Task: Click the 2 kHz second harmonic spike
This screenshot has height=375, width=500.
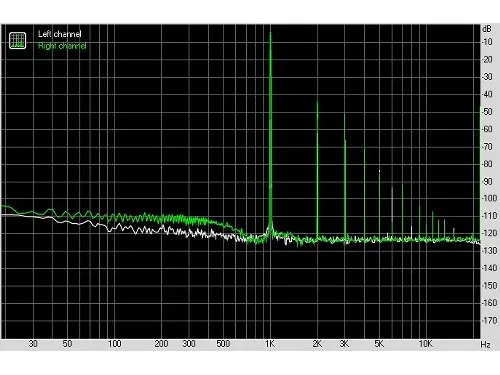Action: pyautogui.click(x=317, y=170)
